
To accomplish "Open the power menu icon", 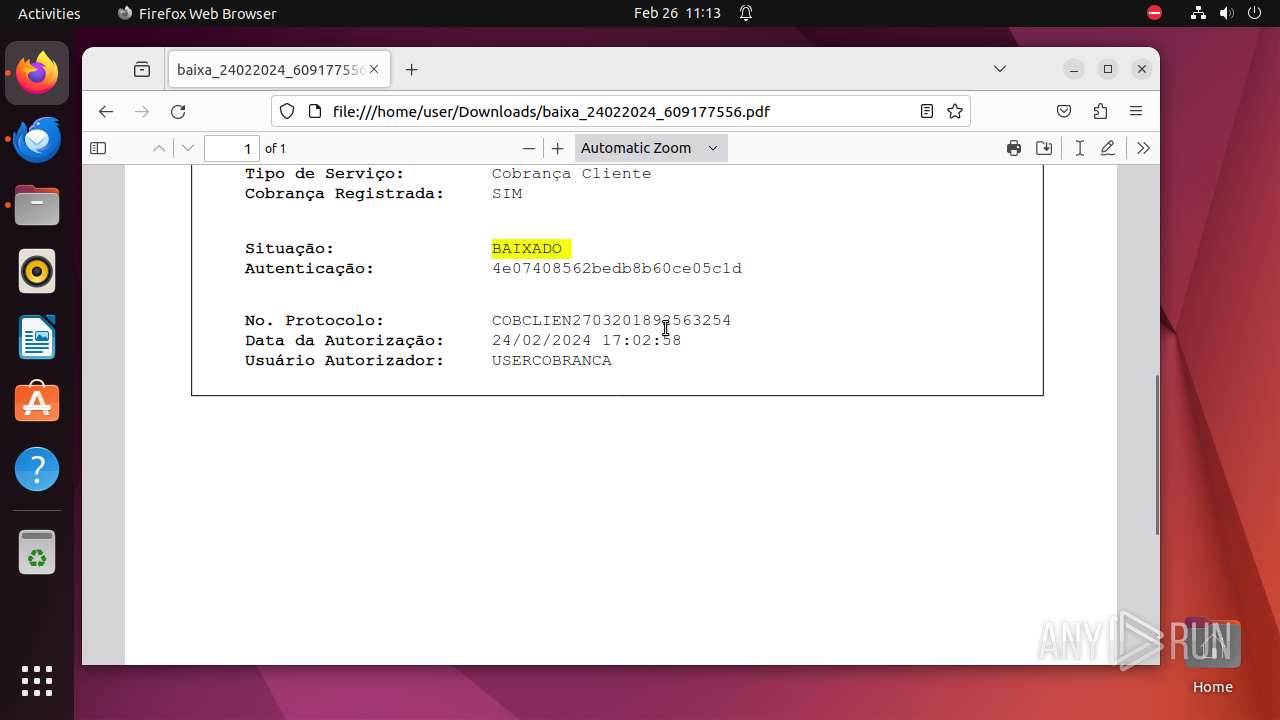I will (1255, 13).
